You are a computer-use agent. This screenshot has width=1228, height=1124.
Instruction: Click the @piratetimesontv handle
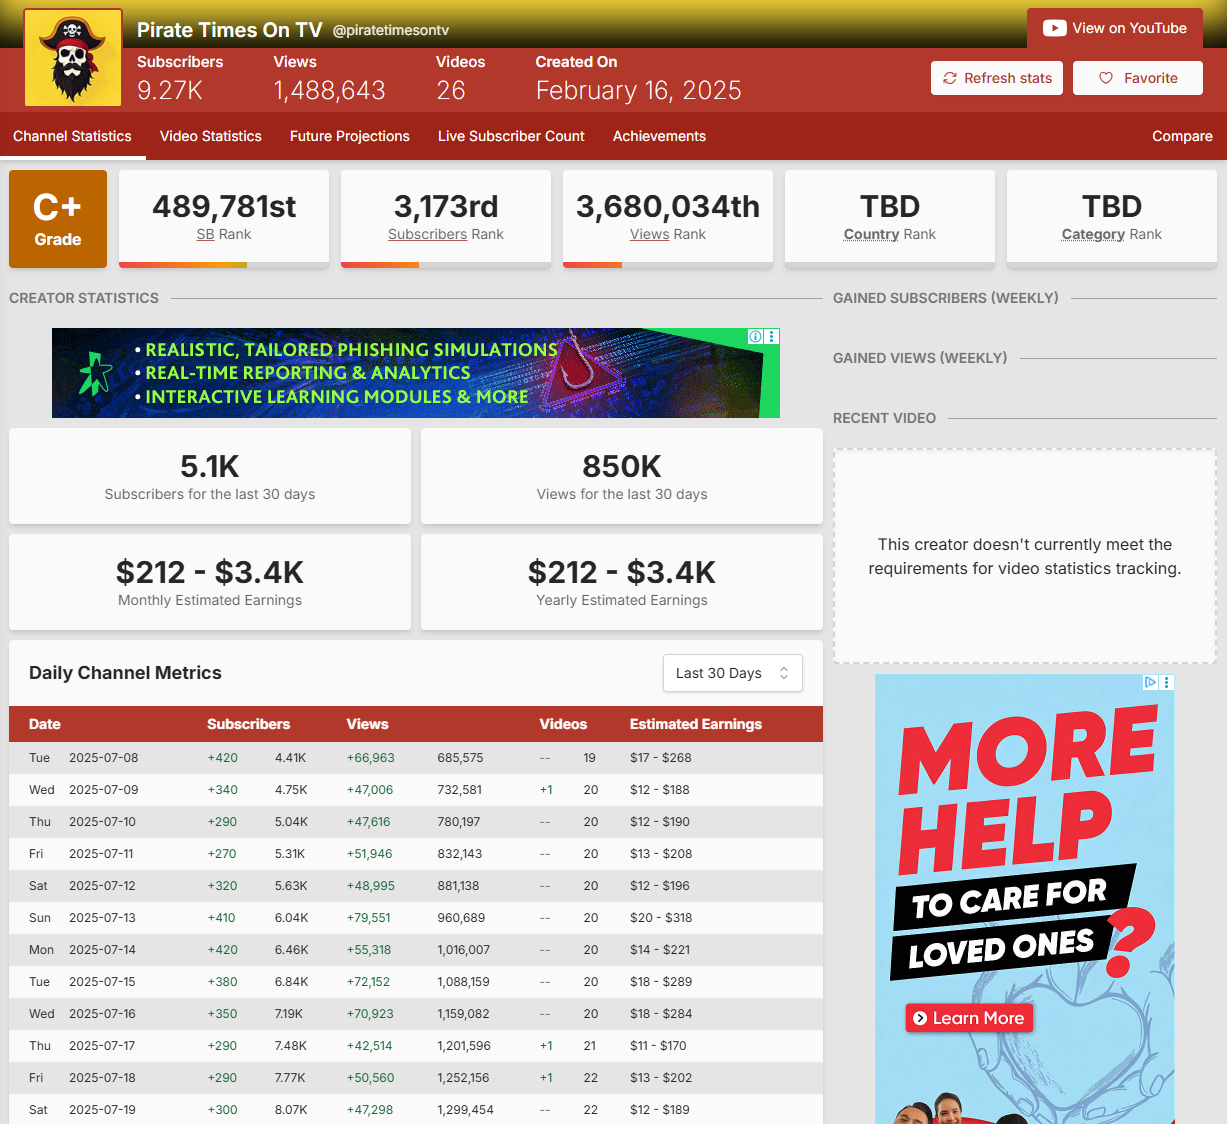(391, 31)
